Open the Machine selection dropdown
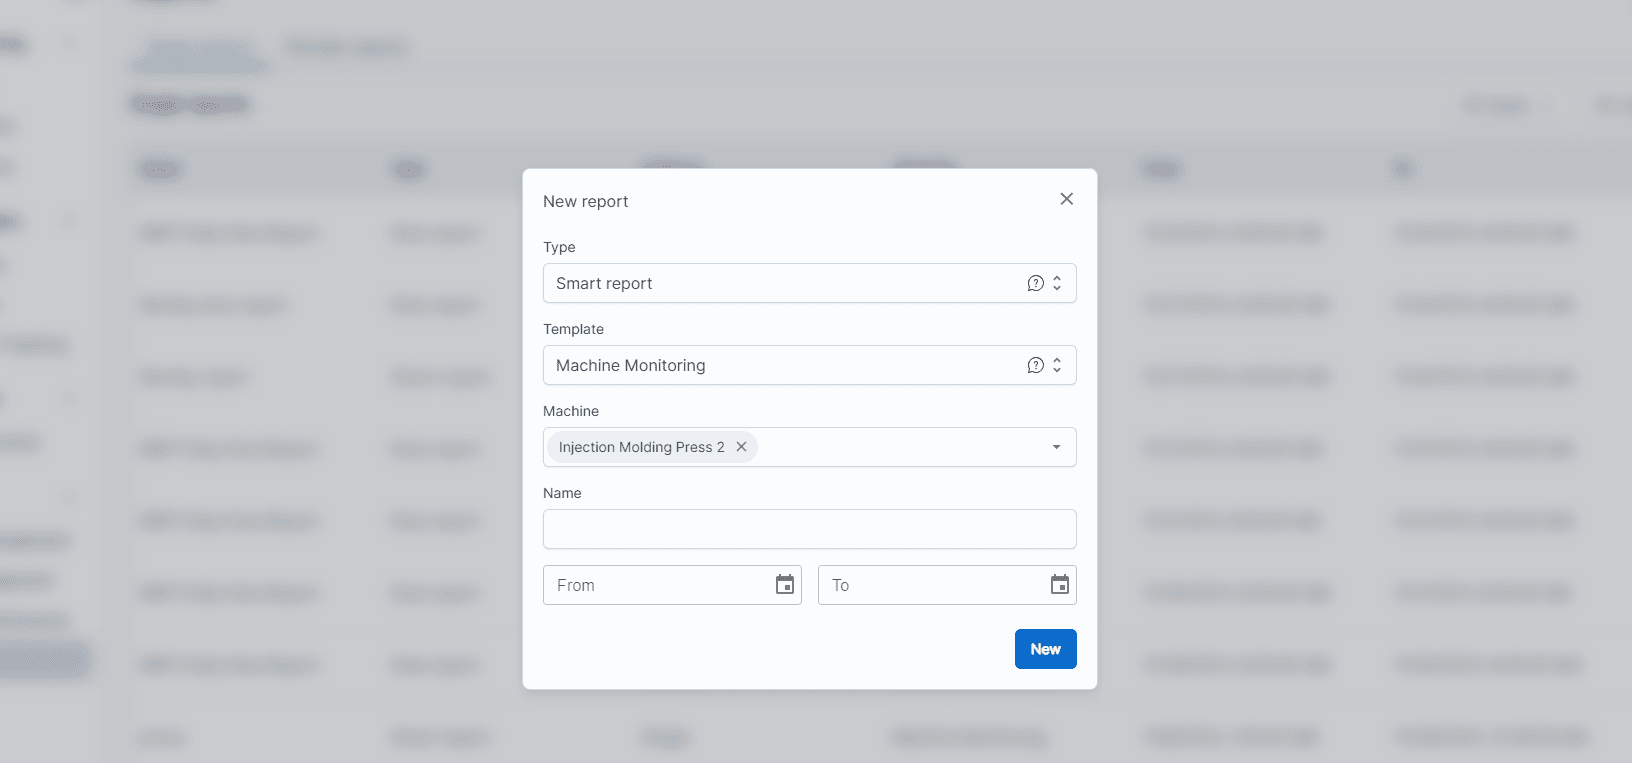Screen dimensions: 1632x763 (x=1056, y=447)
